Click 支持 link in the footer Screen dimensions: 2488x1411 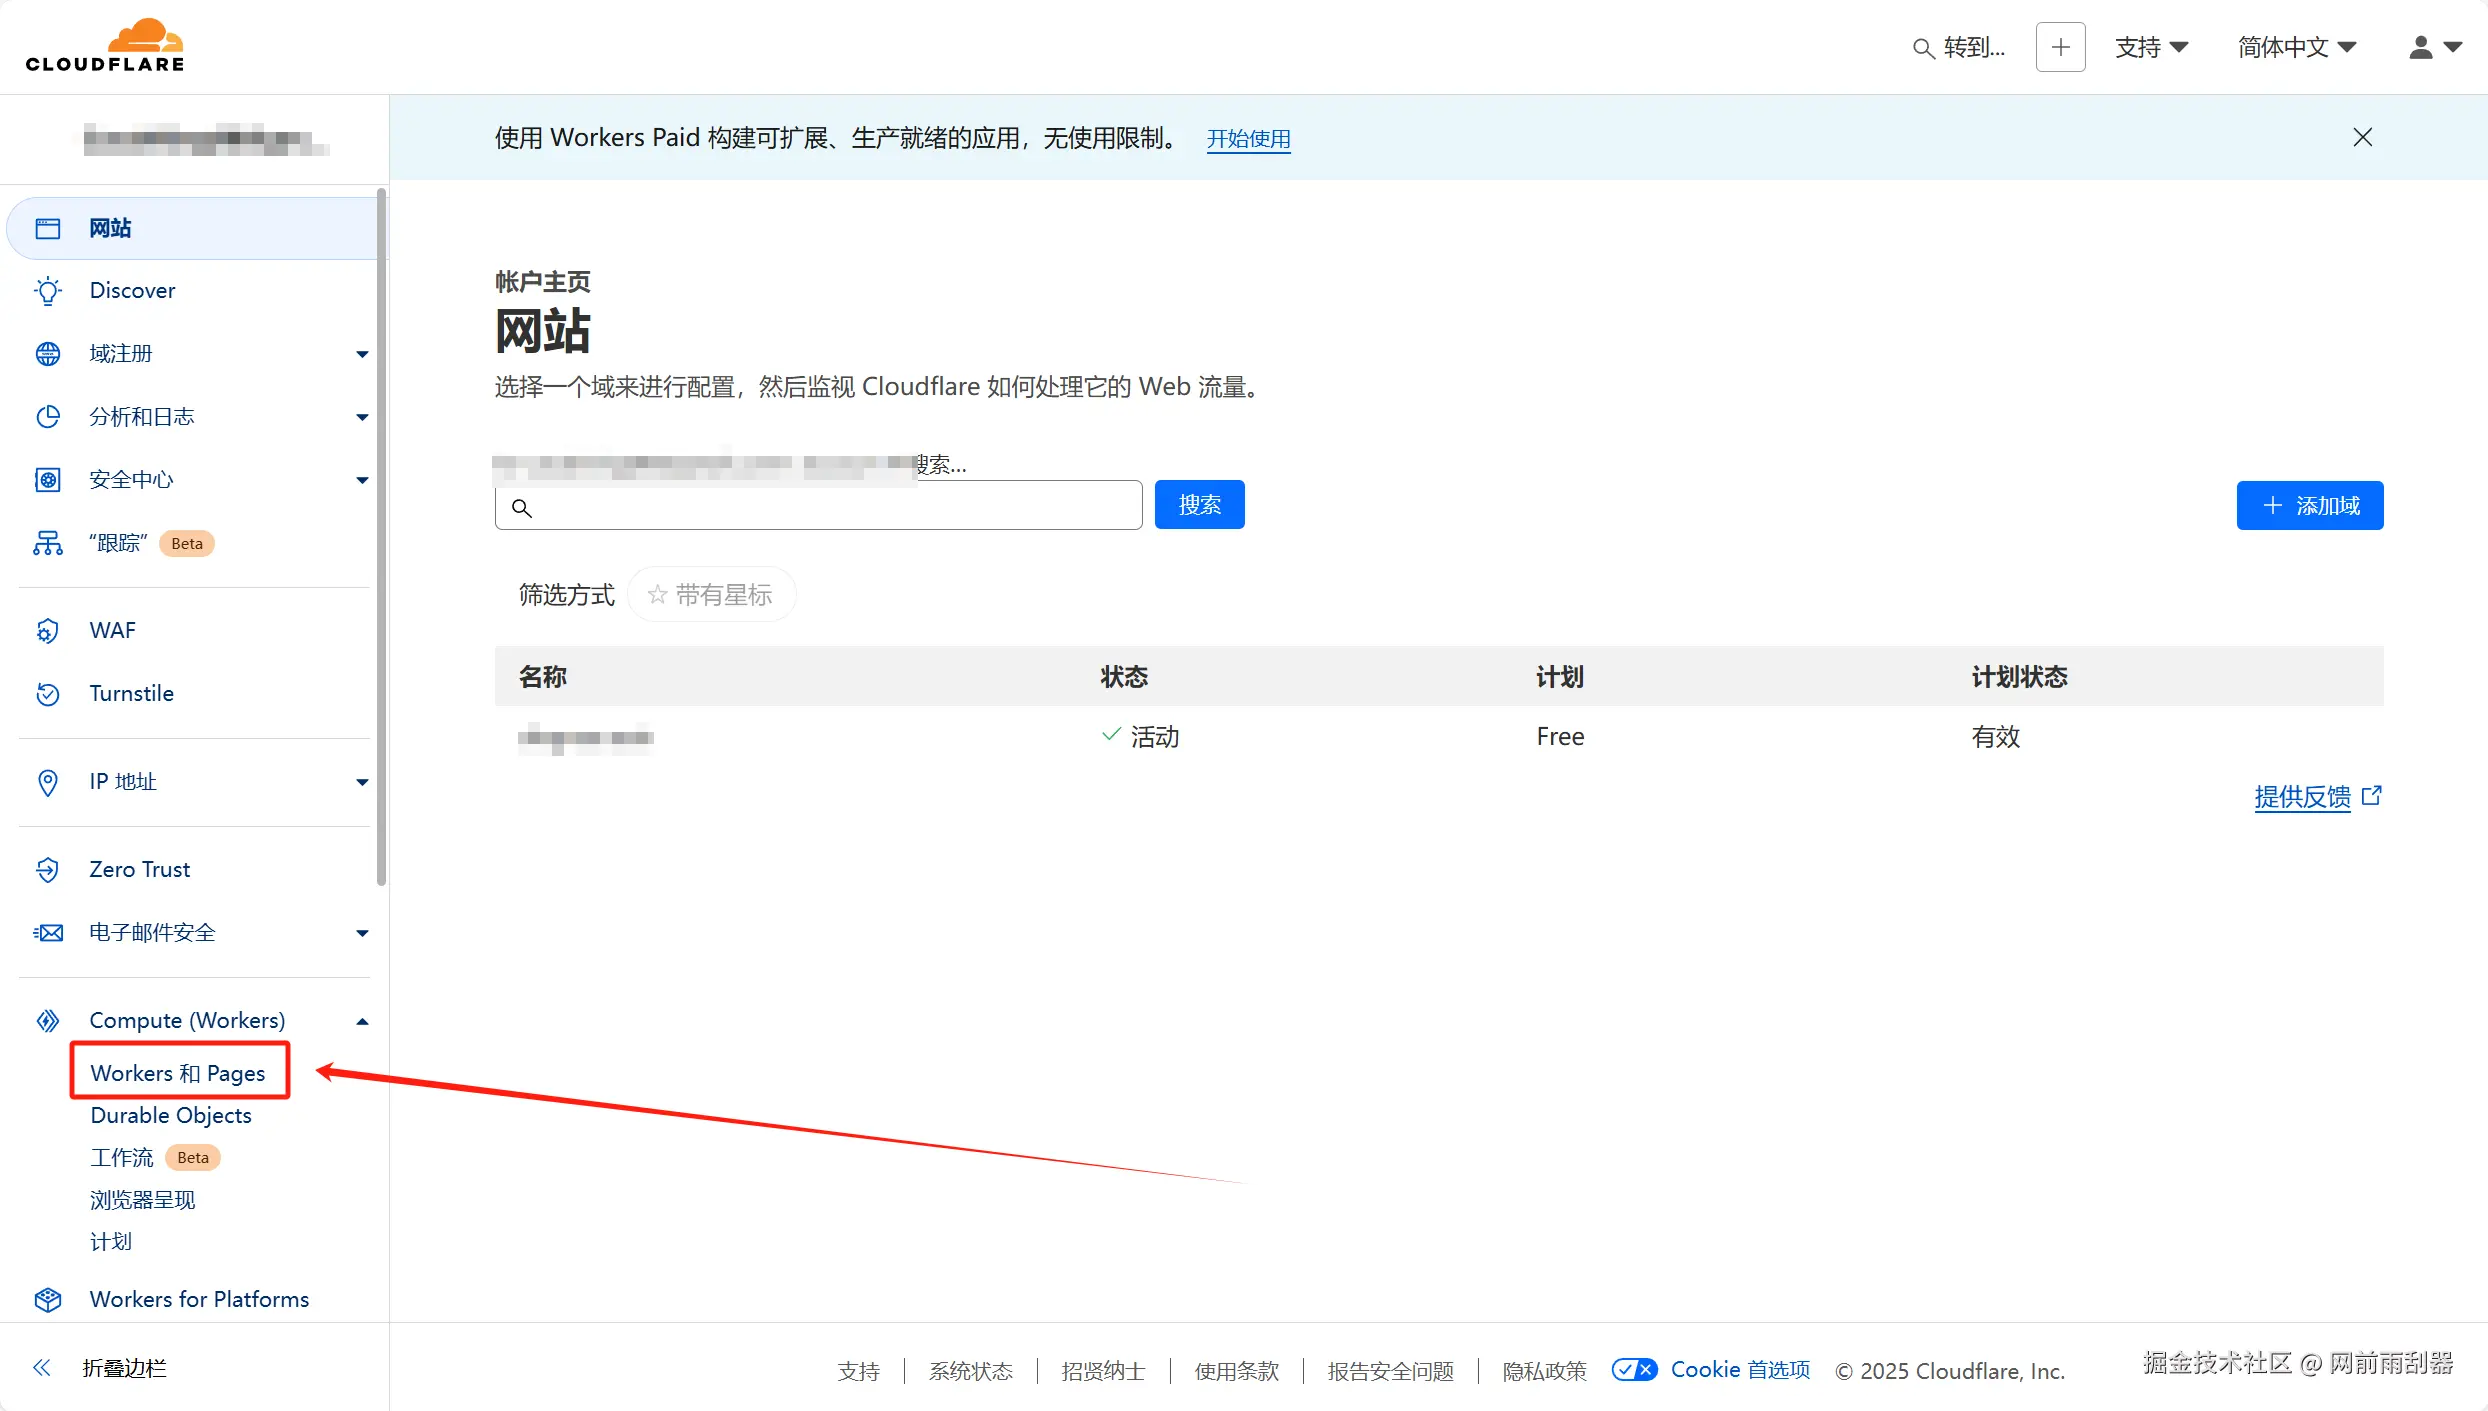tap(858, 1370)
